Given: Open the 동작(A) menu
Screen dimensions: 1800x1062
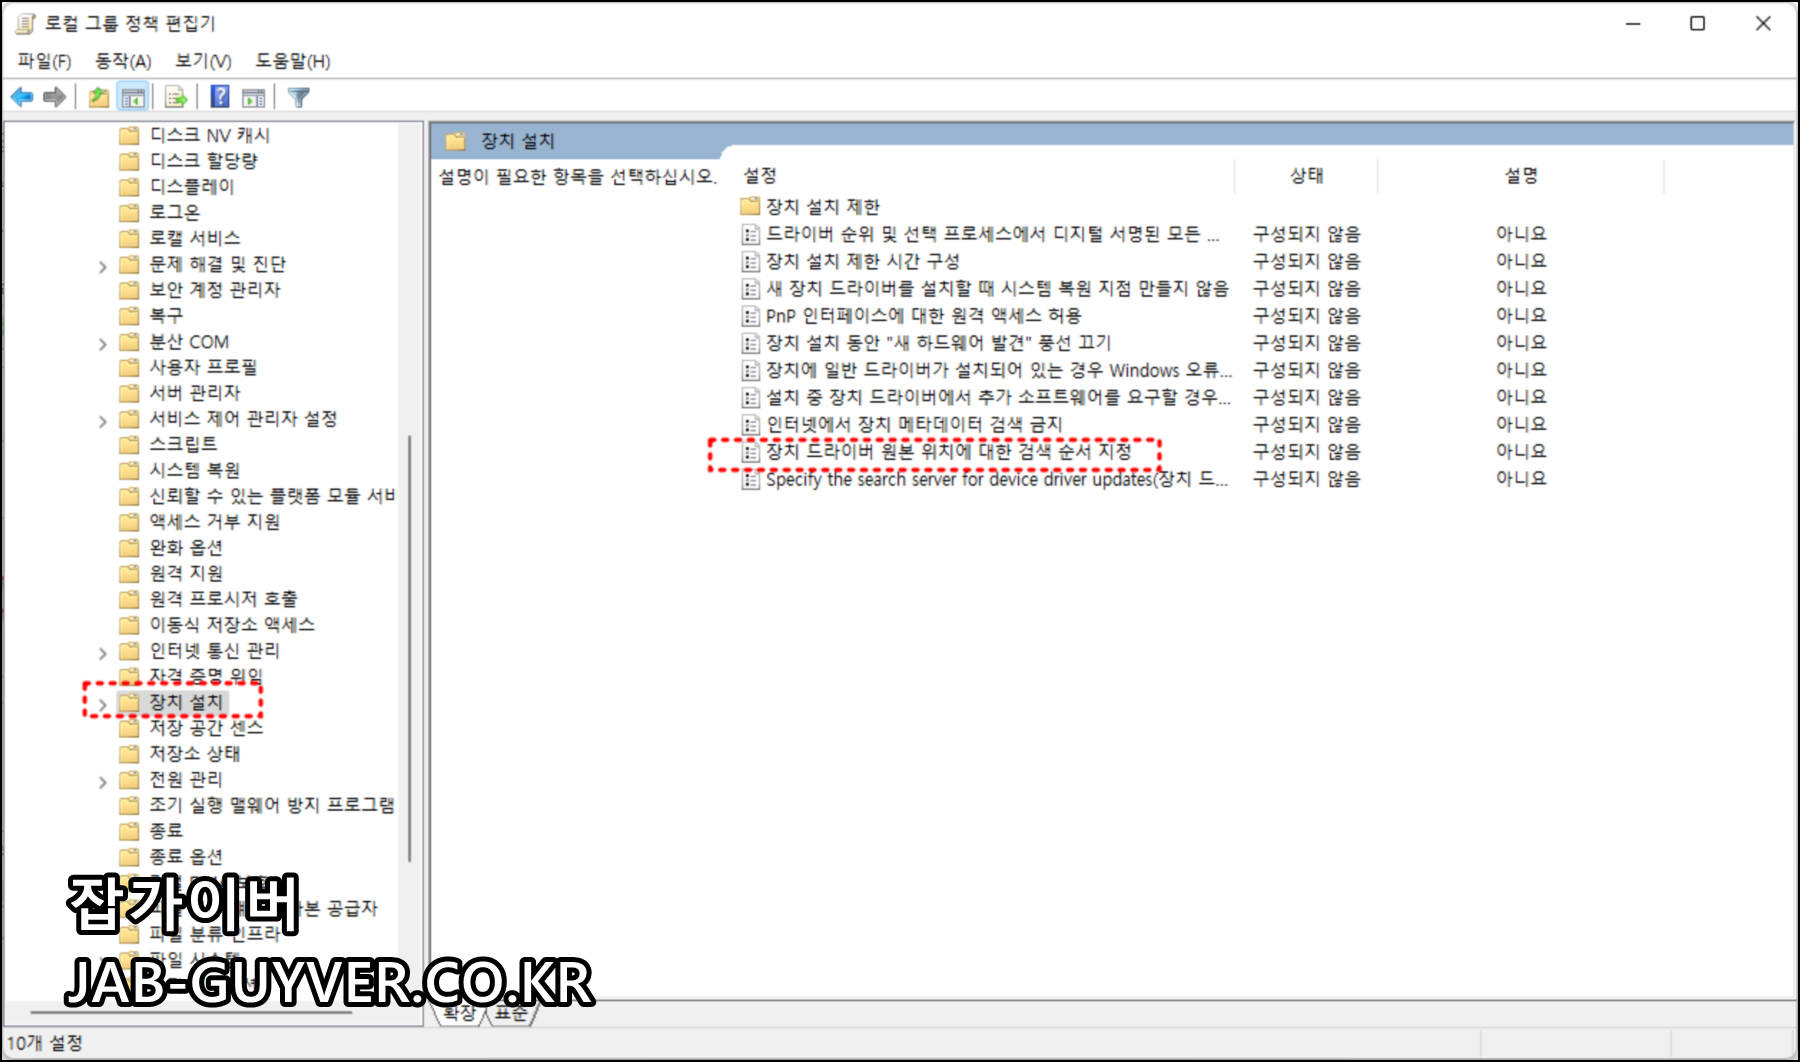Looking at the screenshot, I should [x=122, y=61].
